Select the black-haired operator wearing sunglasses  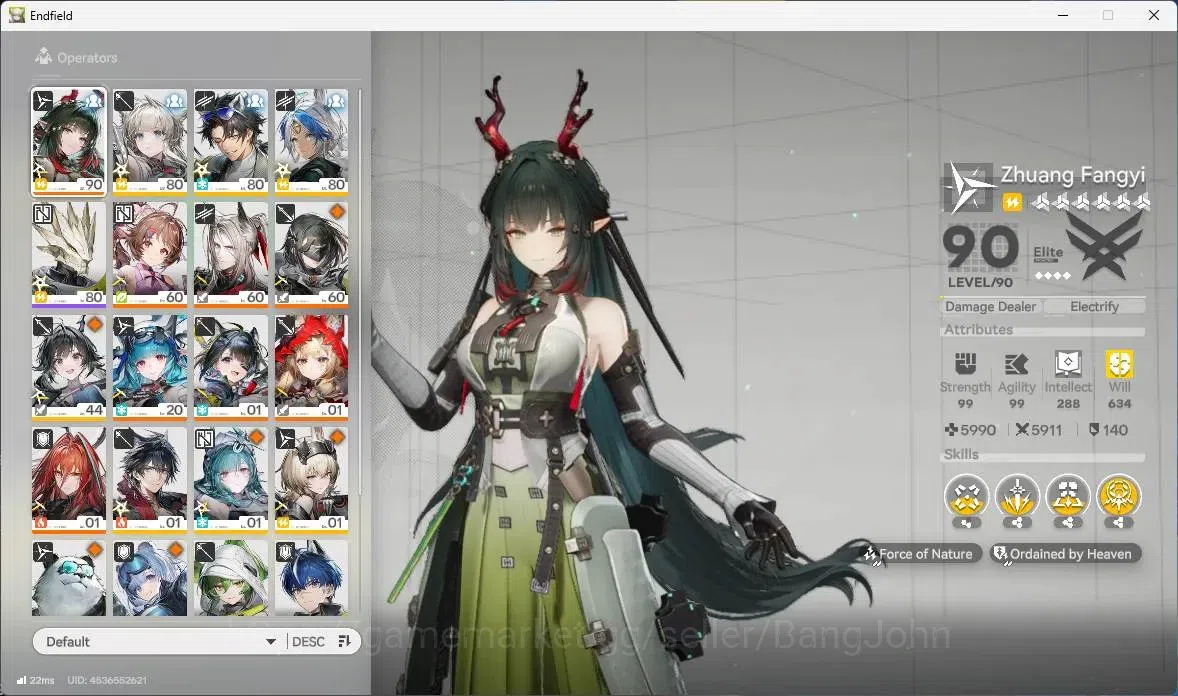point(231,142)
